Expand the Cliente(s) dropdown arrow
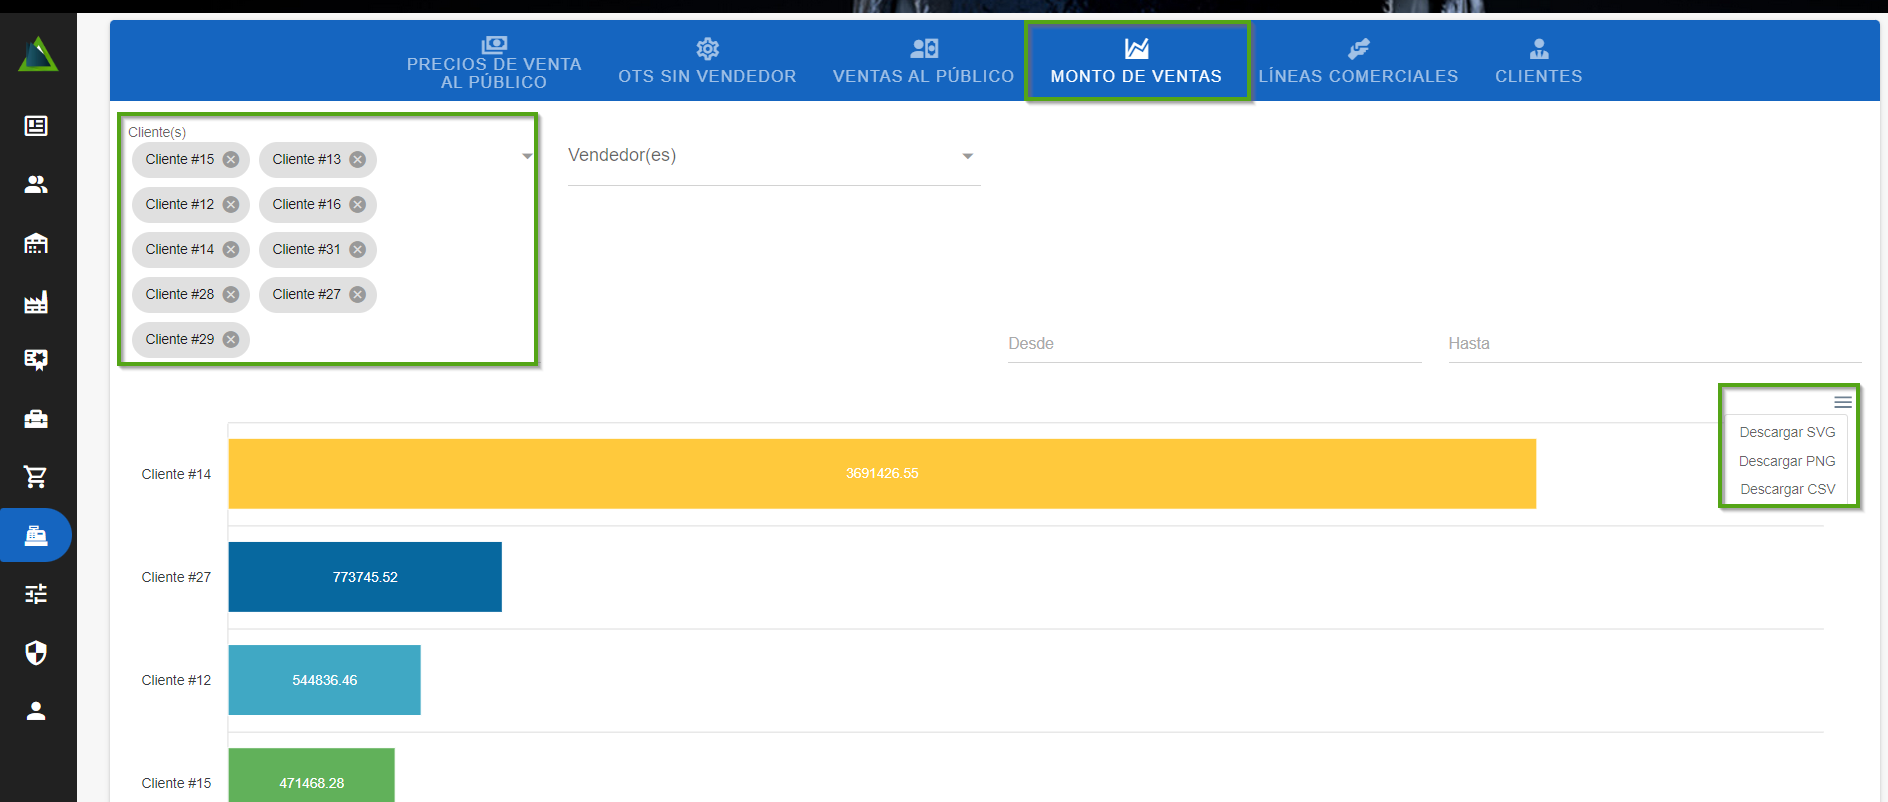The height and width of the screenshot is (802, 1888). click(x=527, y=156)
